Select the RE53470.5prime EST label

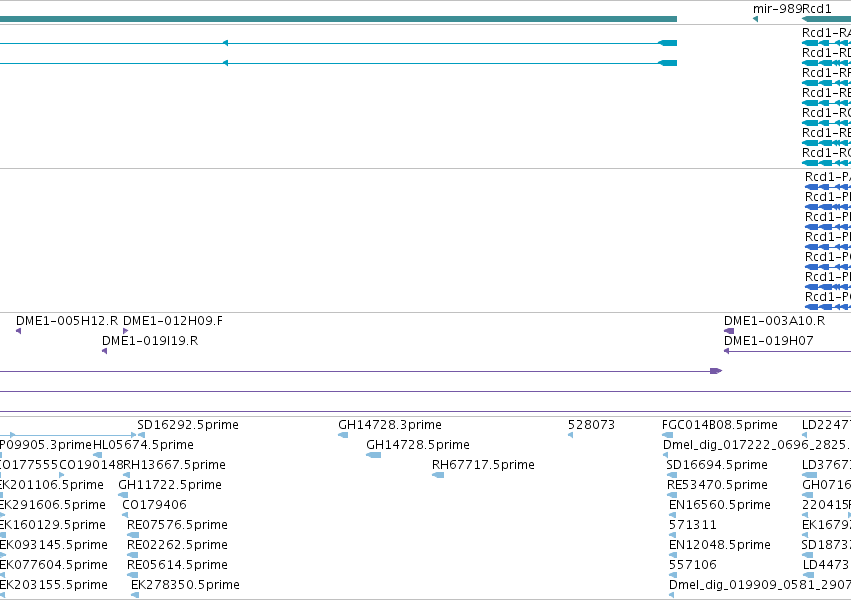click(x=717, y=485)
